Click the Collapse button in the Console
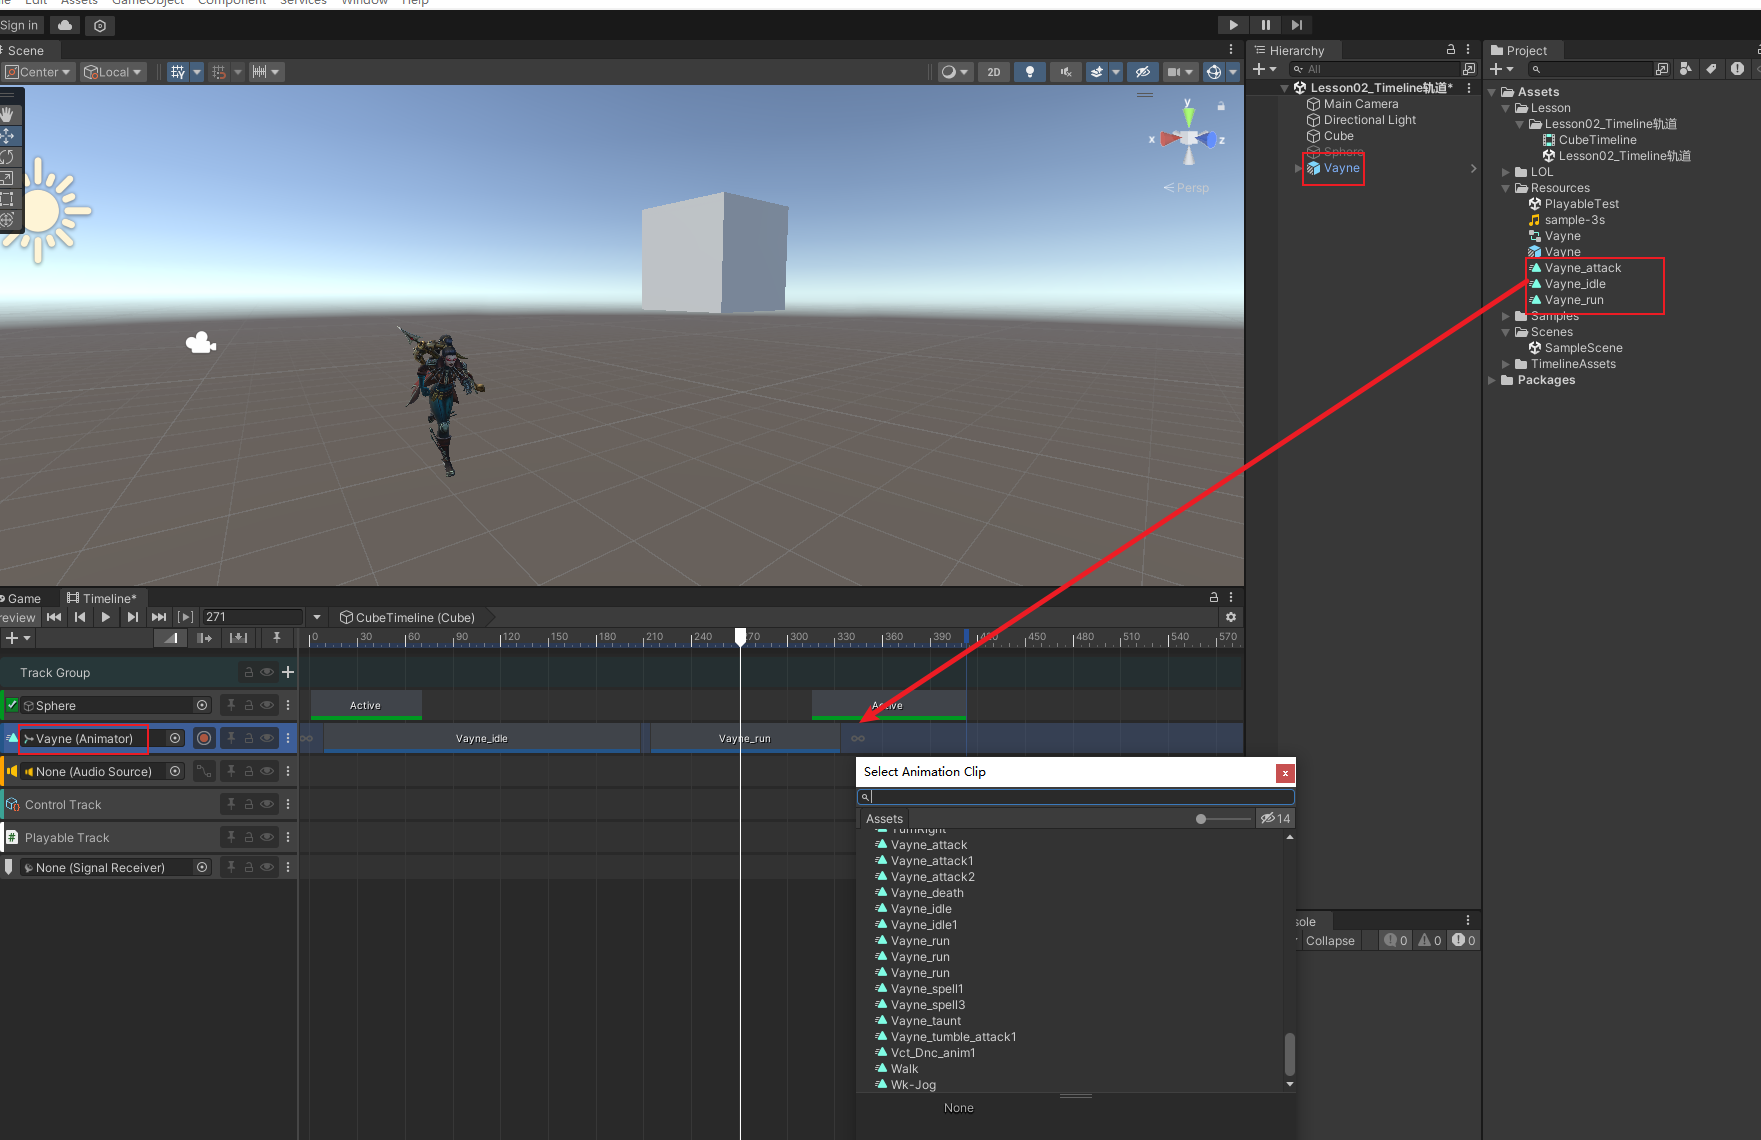The image size is (1761, 1140). coord(1329,940)
